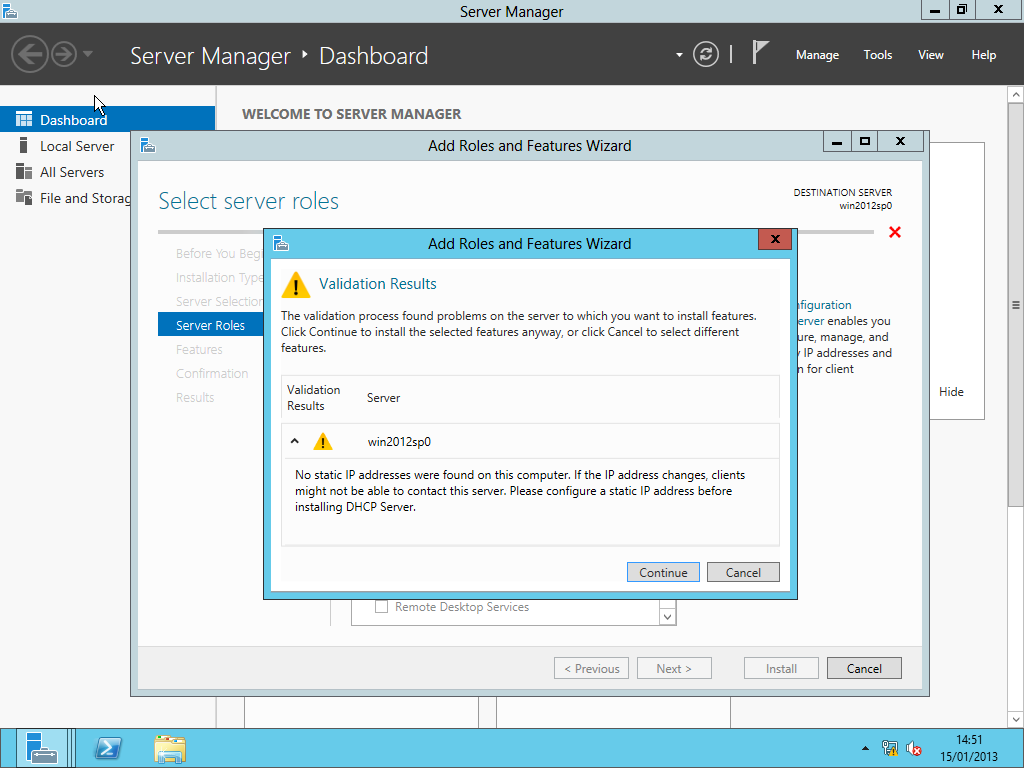Image resolution: width=1024 pixels, height=768 pixels.
Task: Open the Manage menu
Action: (x=817, y=55)
